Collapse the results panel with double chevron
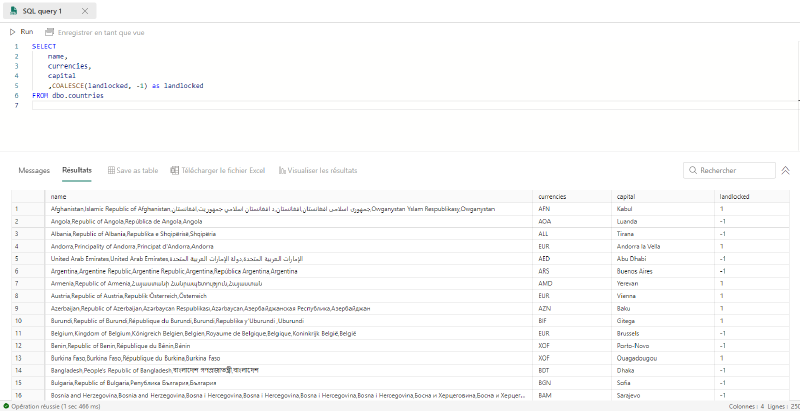The height and width of the screenshot is (411, 800). (x=786, y=171)
